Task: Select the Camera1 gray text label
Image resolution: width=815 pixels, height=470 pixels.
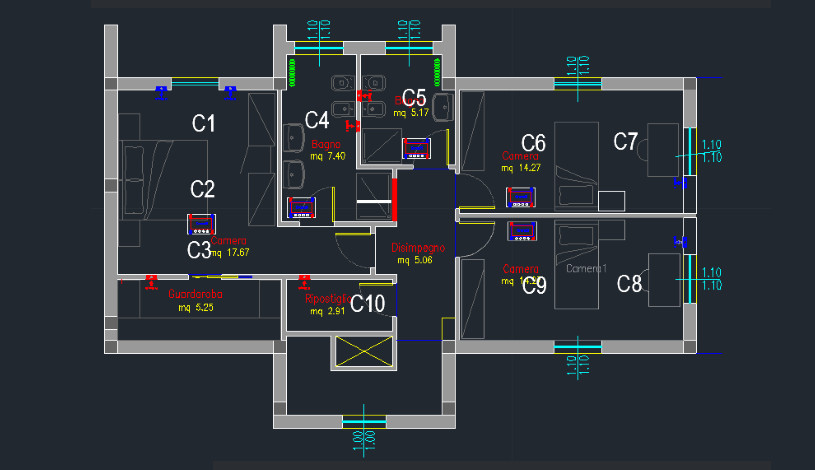Action: pyautogui.click(x=586, y=269)
